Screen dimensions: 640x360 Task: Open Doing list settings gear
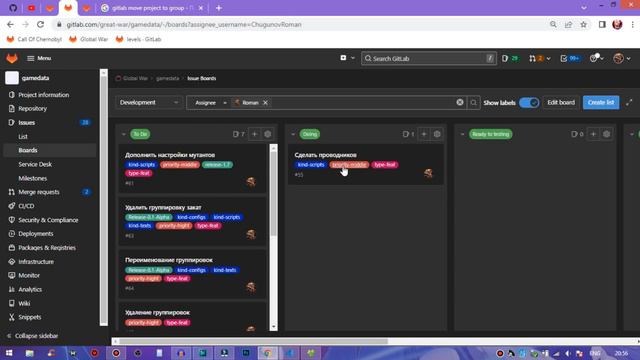[437, 134]
